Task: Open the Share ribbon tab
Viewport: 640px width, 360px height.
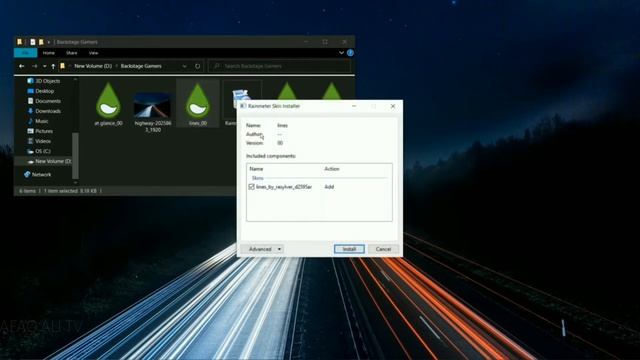Action: (71, 53)
